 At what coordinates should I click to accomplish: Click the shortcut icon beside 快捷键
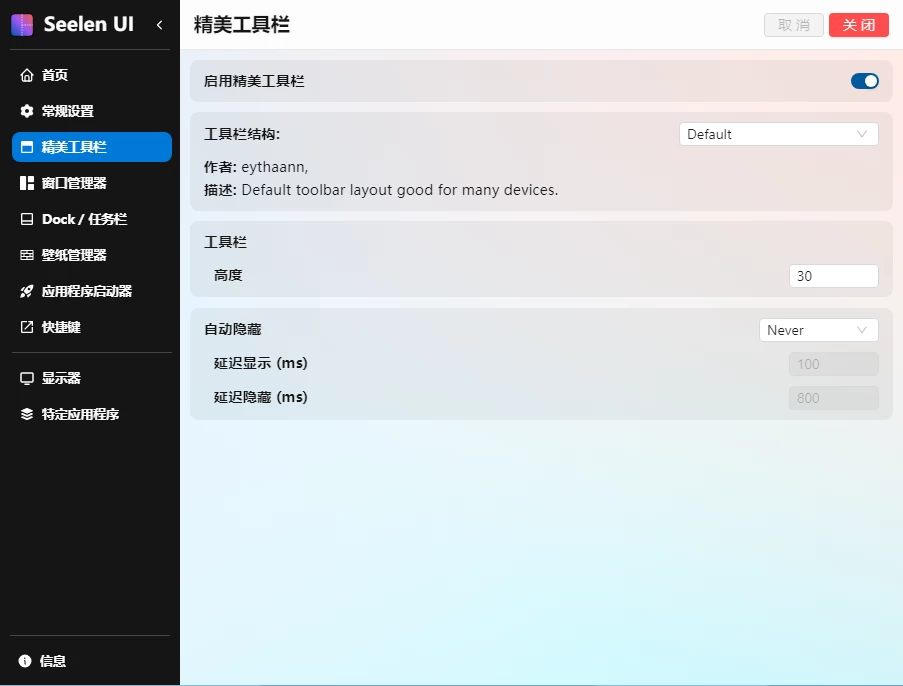pos(27,327)
